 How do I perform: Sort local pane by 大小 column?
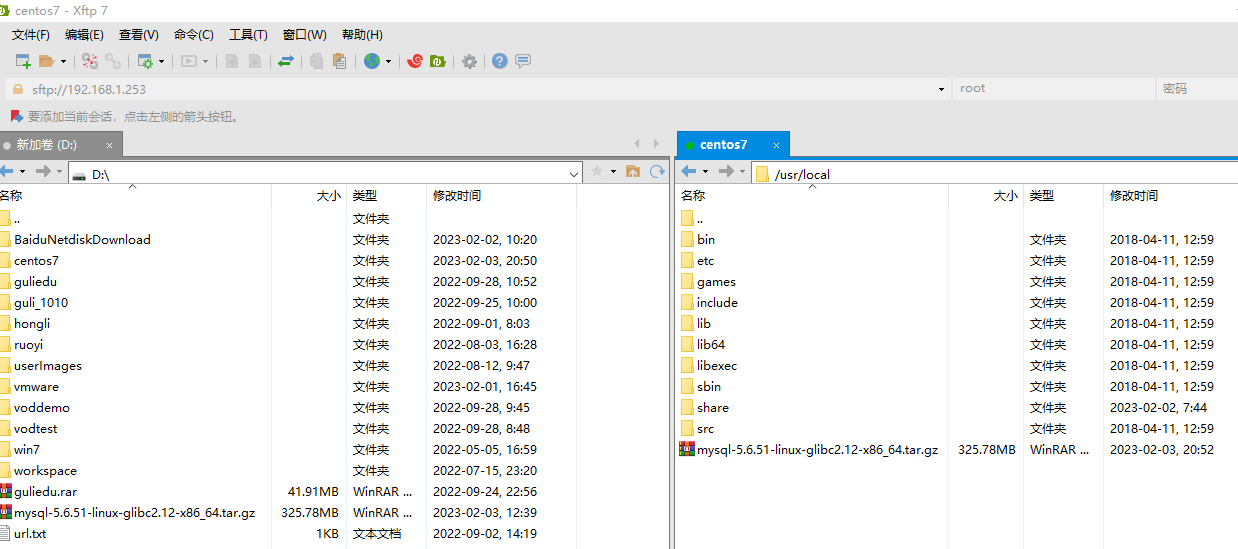(x=329, y=196)
